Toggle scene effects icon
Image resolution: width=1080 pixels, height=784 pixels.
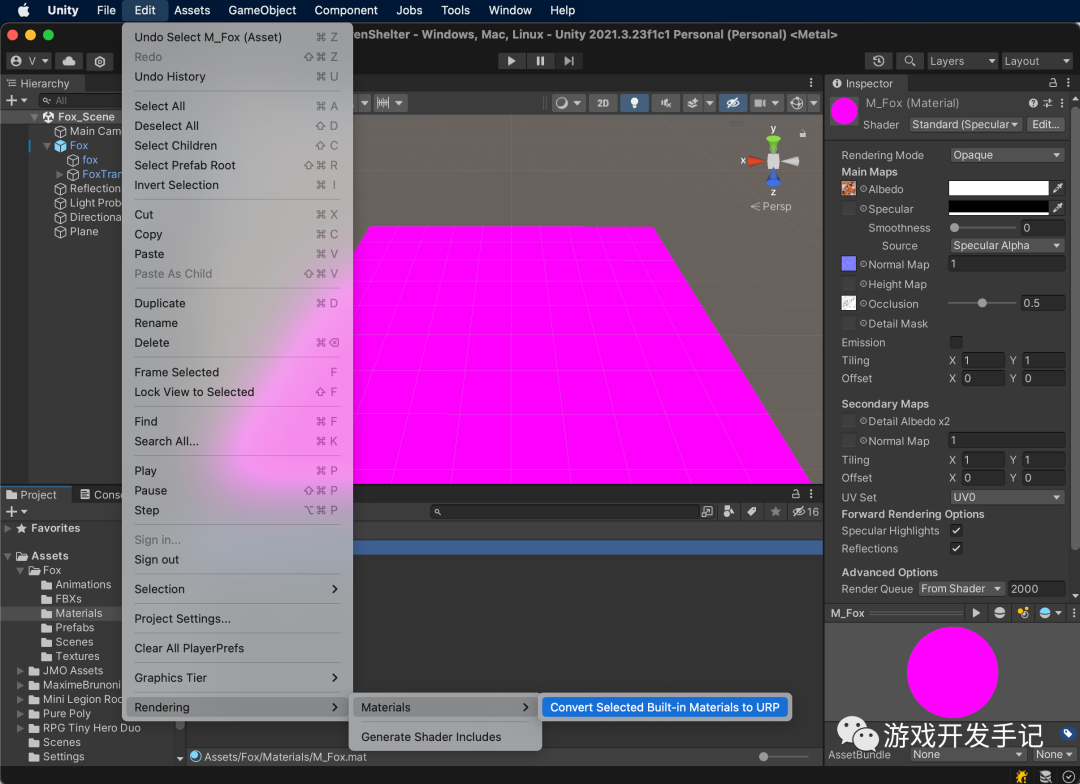pos(692,103)
